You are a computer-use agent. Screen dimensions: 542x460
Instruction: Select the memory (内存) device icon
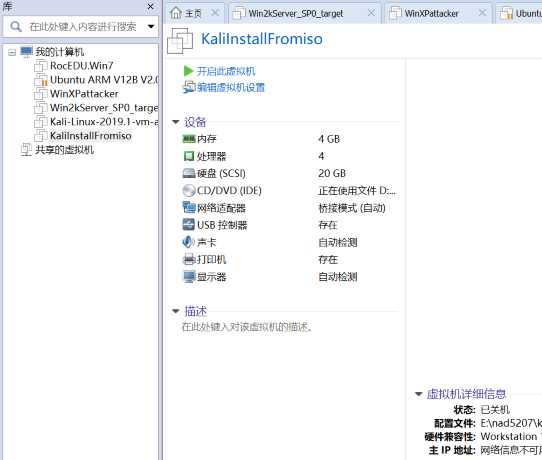(189, 139)
